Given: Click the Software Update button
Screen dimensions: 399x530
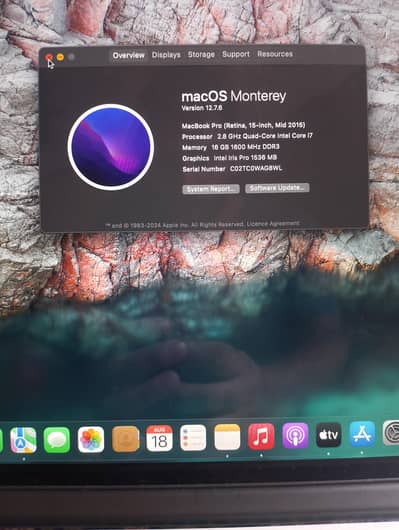Looking at the screenshot, I should point(277,188).
